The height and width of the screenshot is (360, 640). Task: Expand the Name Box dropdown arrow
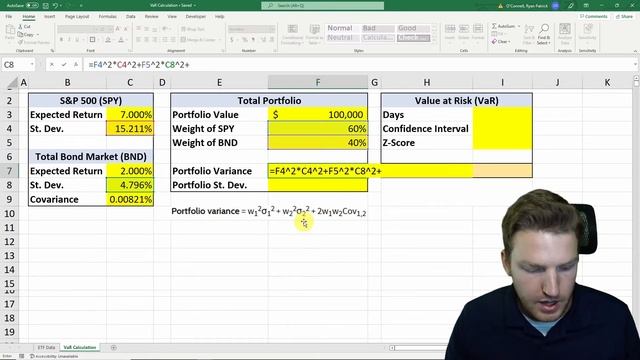point(31,64)
